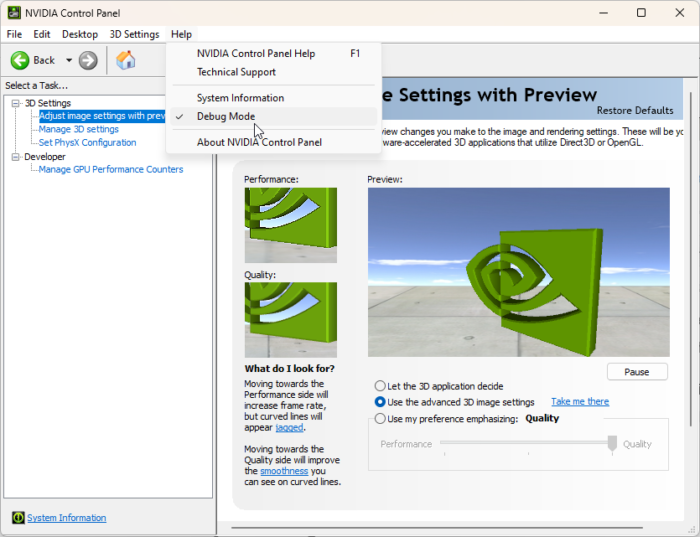
Task: Click the Quality sample thumbnail
Action: (291, 320)
